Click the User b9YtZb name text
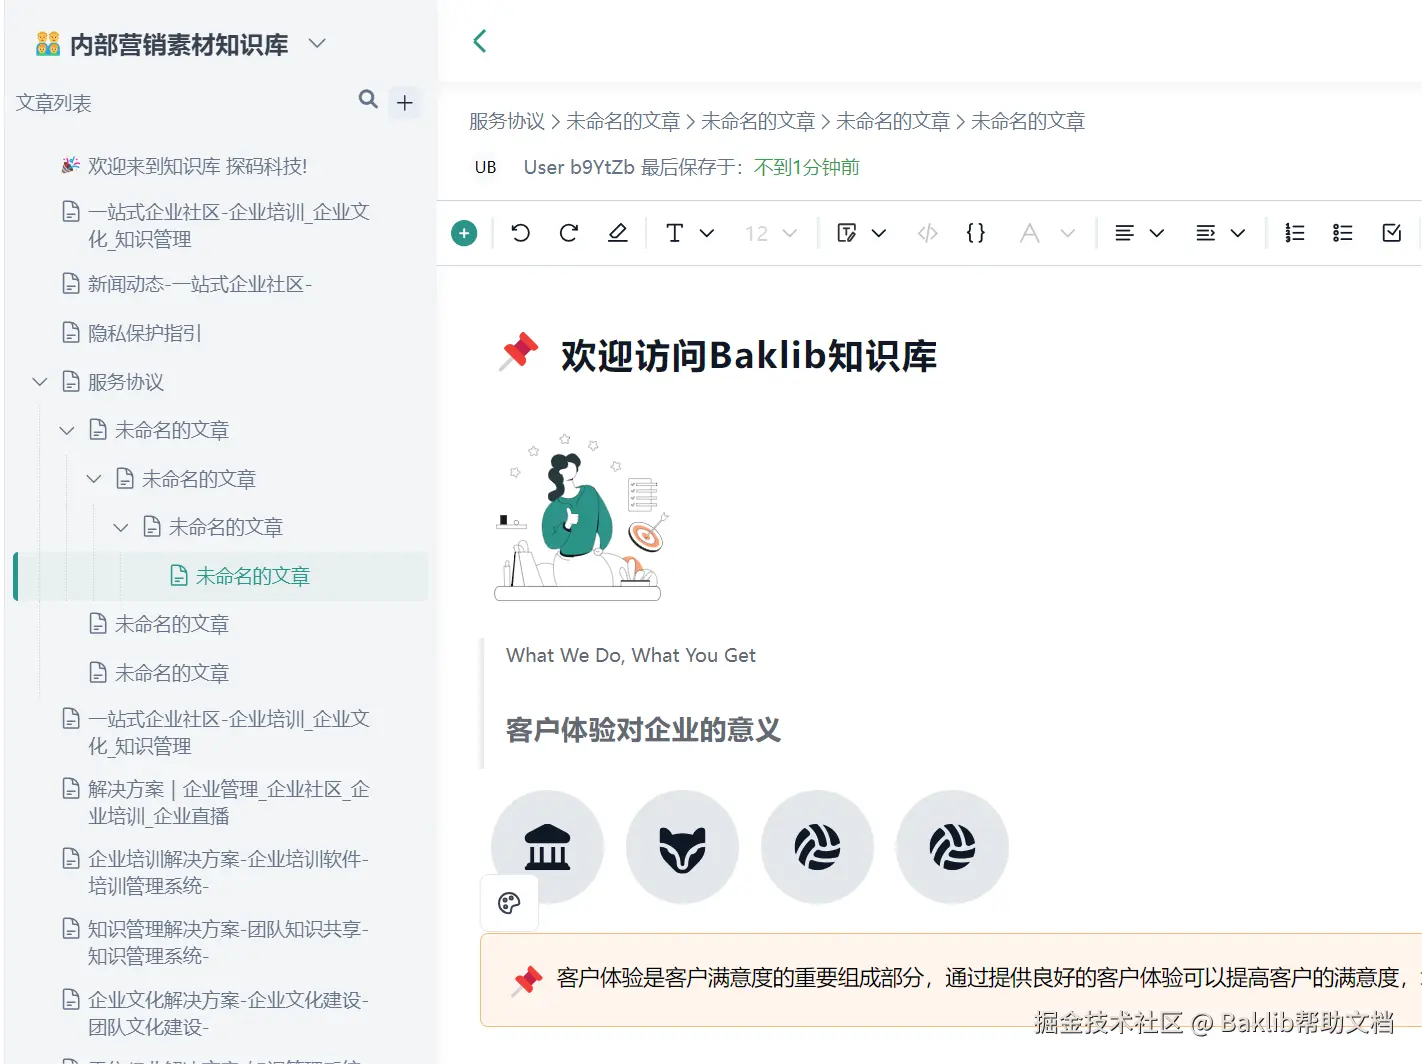This screenshot has height=1064, width=1422. (x=579, y=167)
